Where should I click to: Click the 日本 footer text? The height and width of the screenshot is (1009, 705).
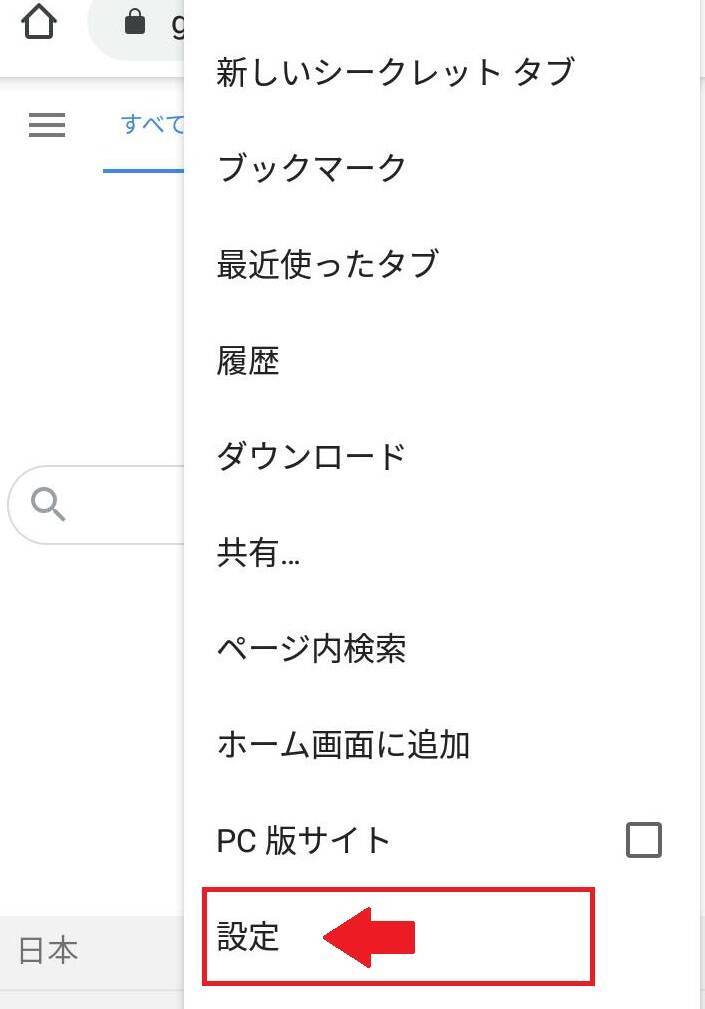(48, 950)
